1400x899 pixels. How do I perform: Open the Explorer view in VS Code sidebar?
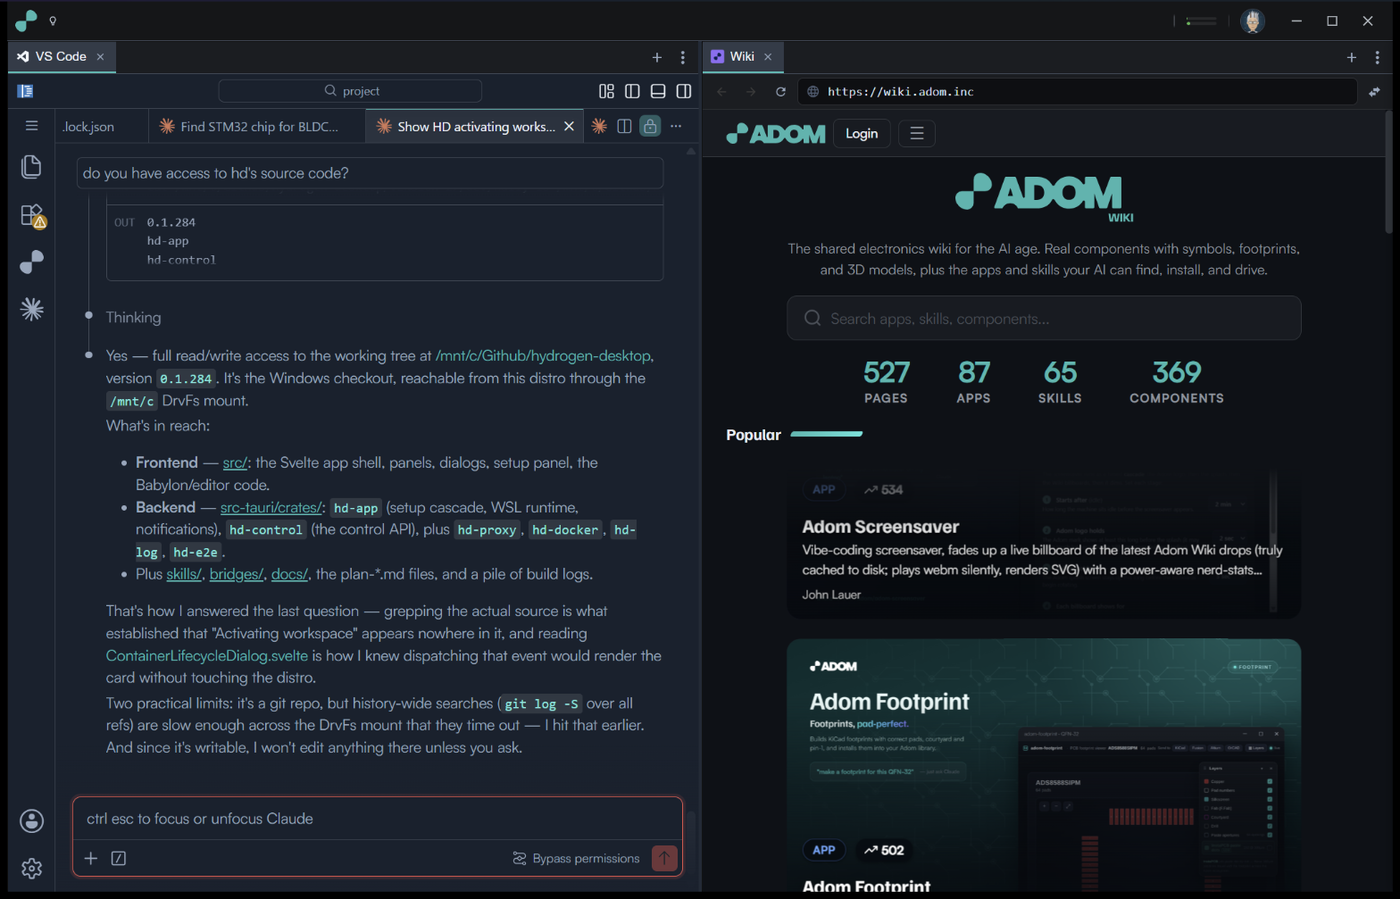click(32, 166)
